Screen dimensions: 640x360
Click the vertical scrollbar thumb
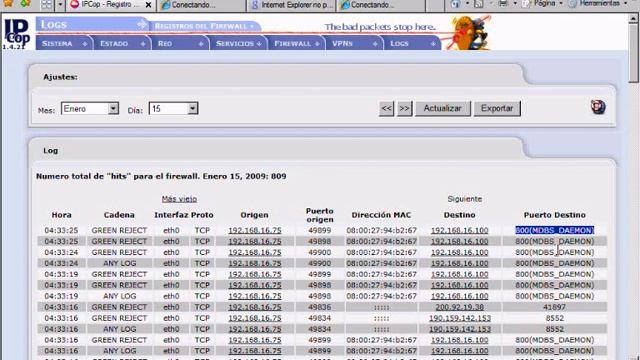click(x=633, y=52)
